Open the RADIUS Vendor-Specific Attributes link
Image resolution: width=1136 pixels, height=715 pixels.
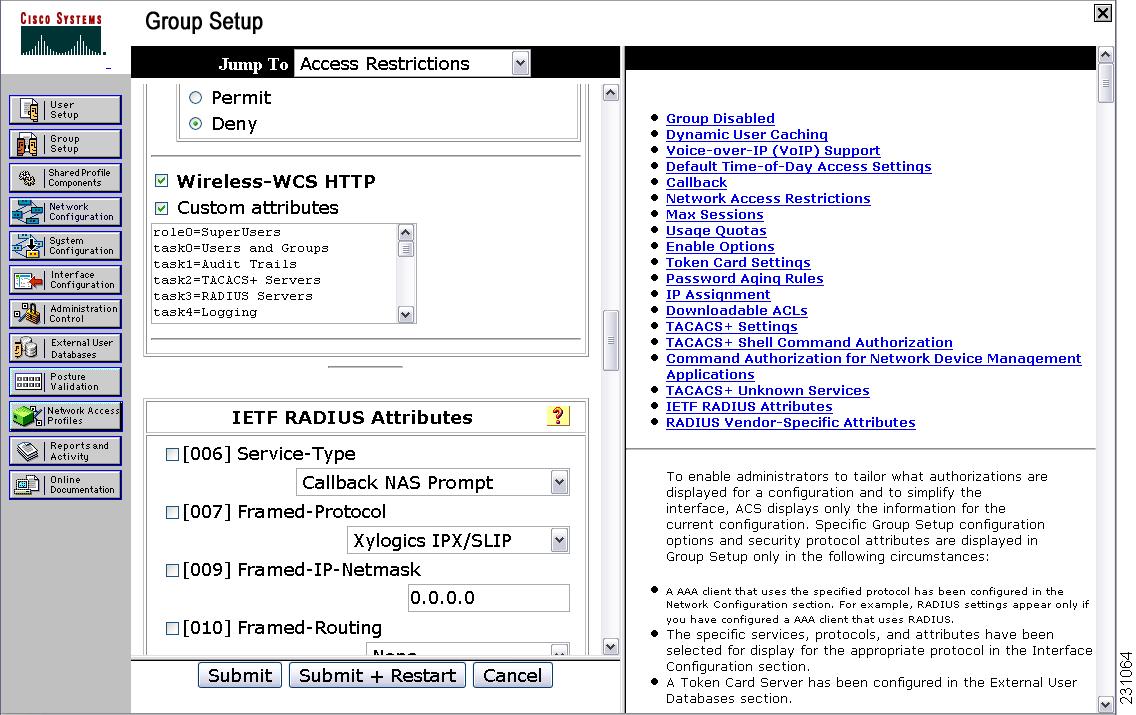click(790, 422)
